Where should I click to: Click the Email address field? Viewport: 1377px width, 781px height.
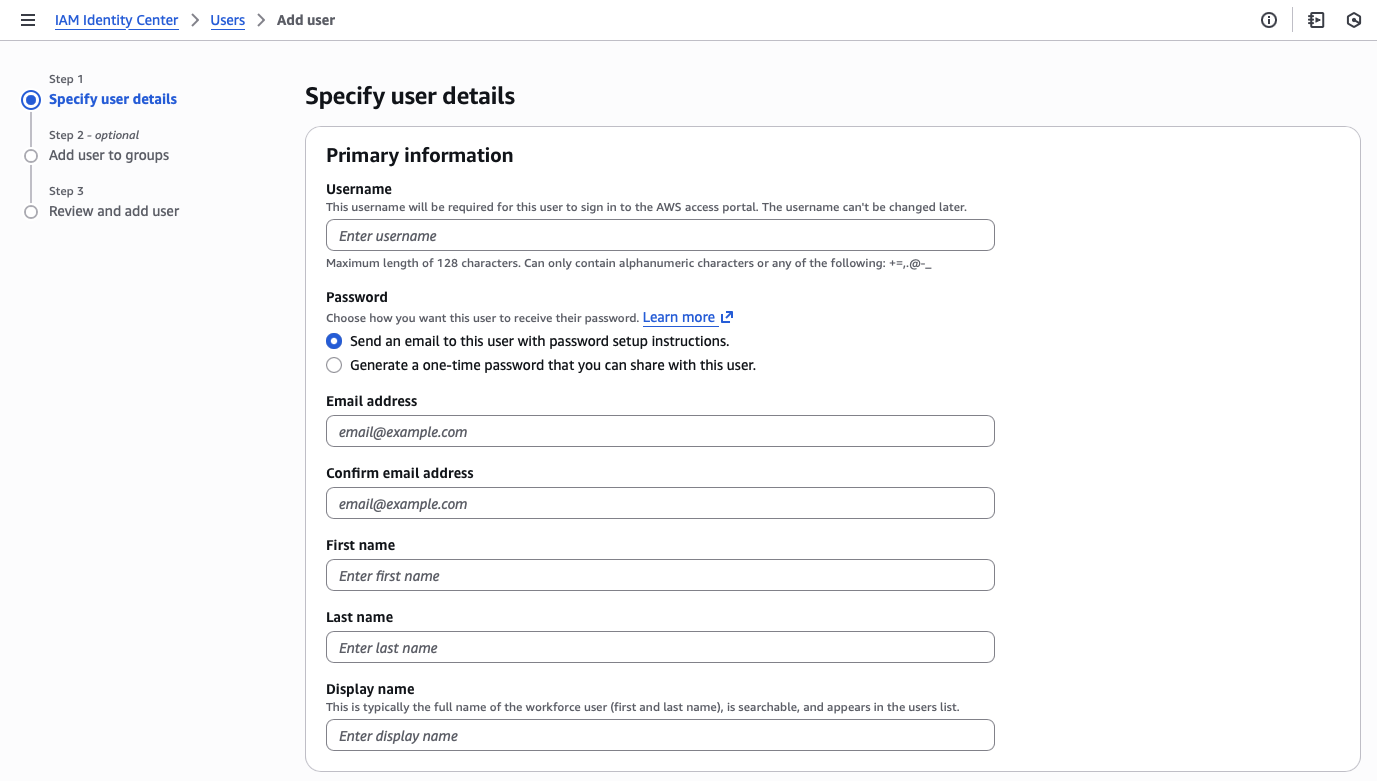659,431
